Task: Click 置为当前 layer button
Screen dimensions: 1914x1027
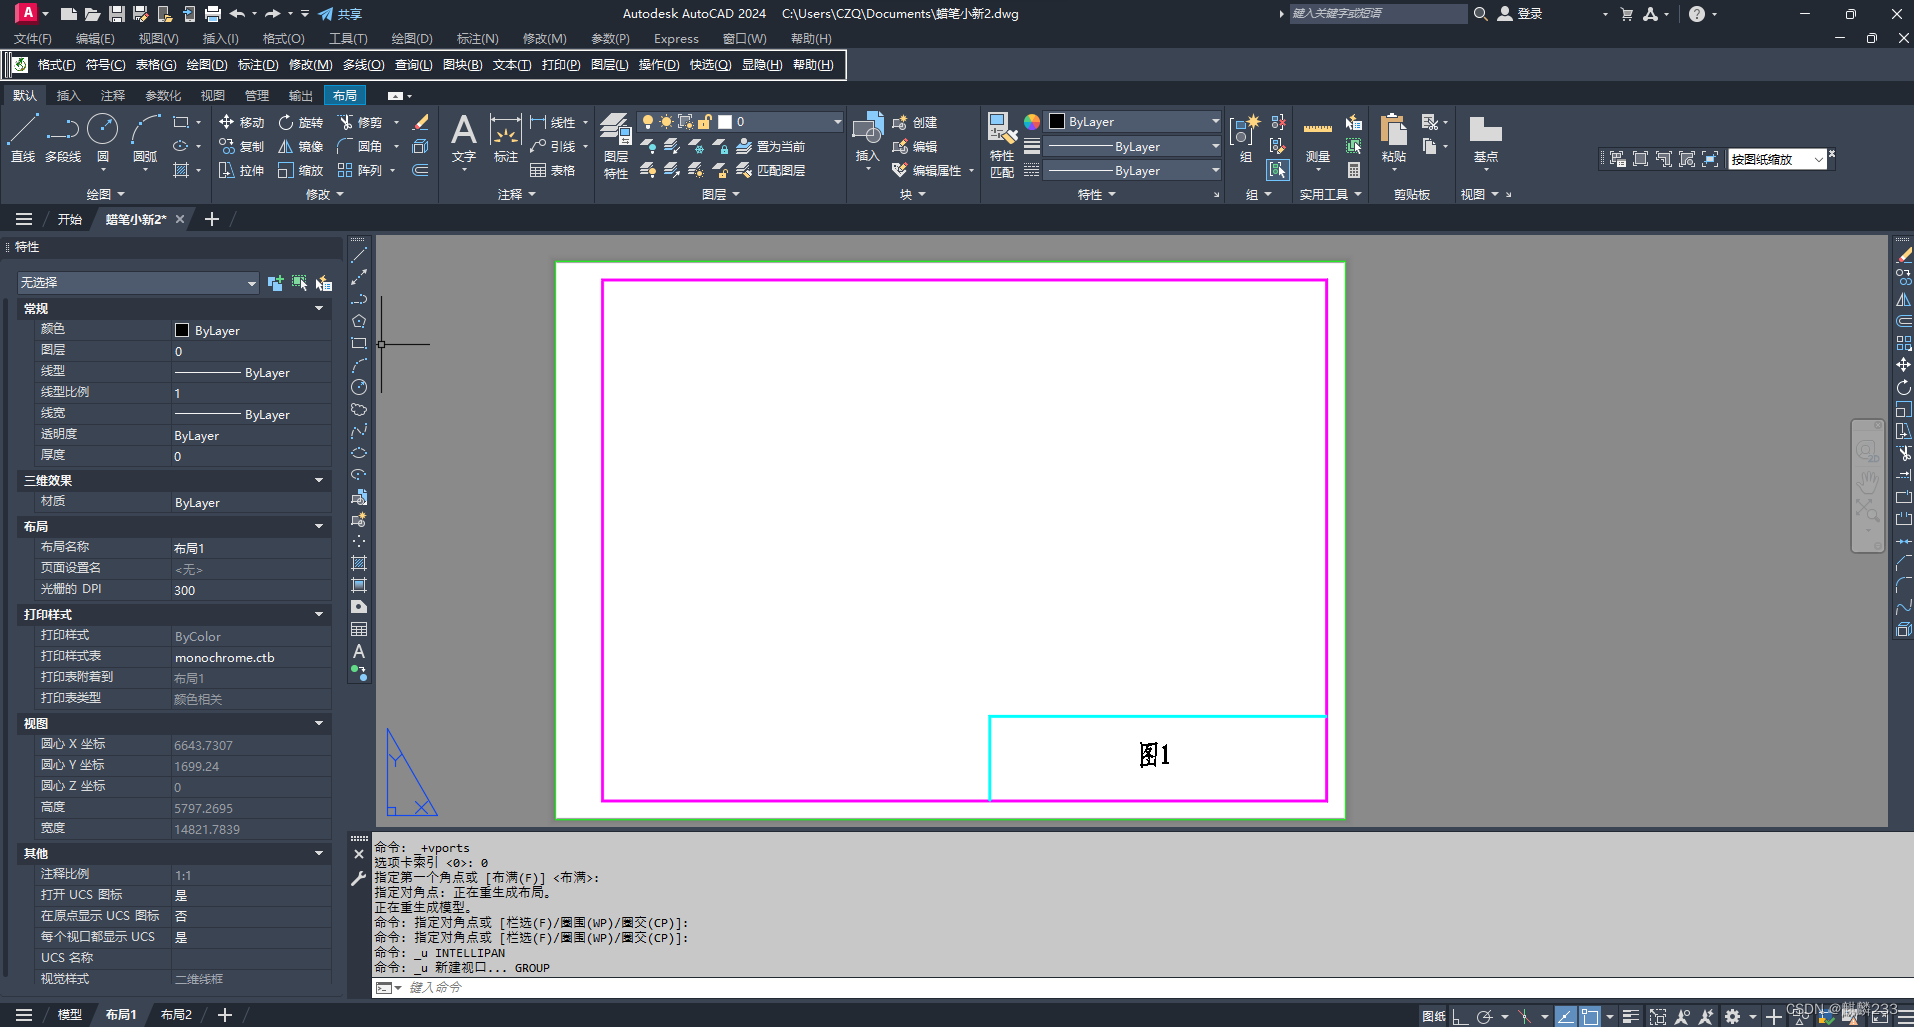Action: pyautogui.click(x=771, y=146)
